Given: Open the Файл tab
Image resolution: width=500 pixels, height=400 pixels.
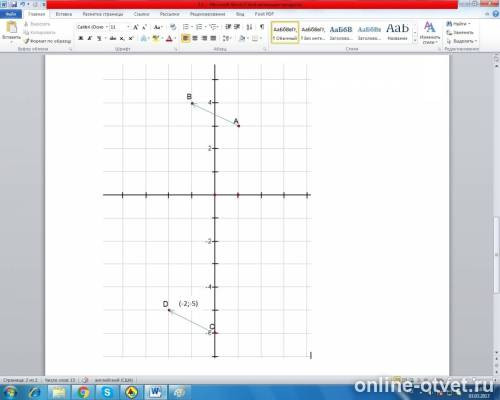Looking at the screenshot, I should [x=11, y=14].
